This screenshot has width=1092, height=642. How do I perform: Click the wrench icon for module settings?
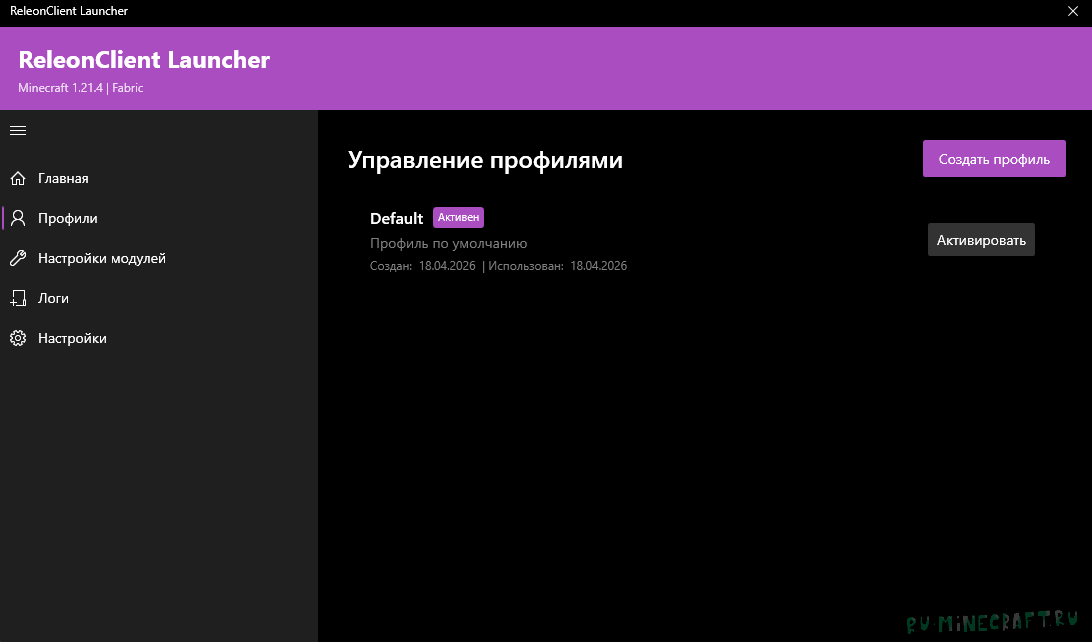(18, 258)
